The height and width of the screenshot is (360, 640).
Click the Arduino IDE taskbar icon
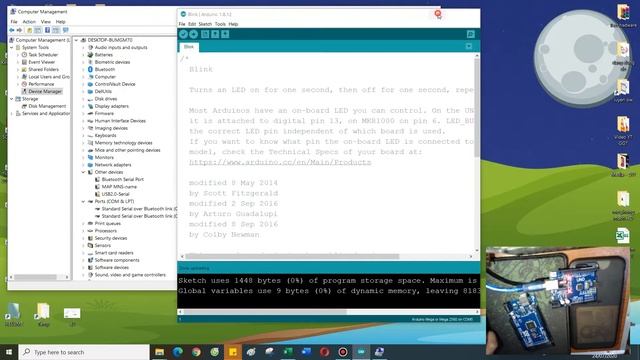pos(361,352)
